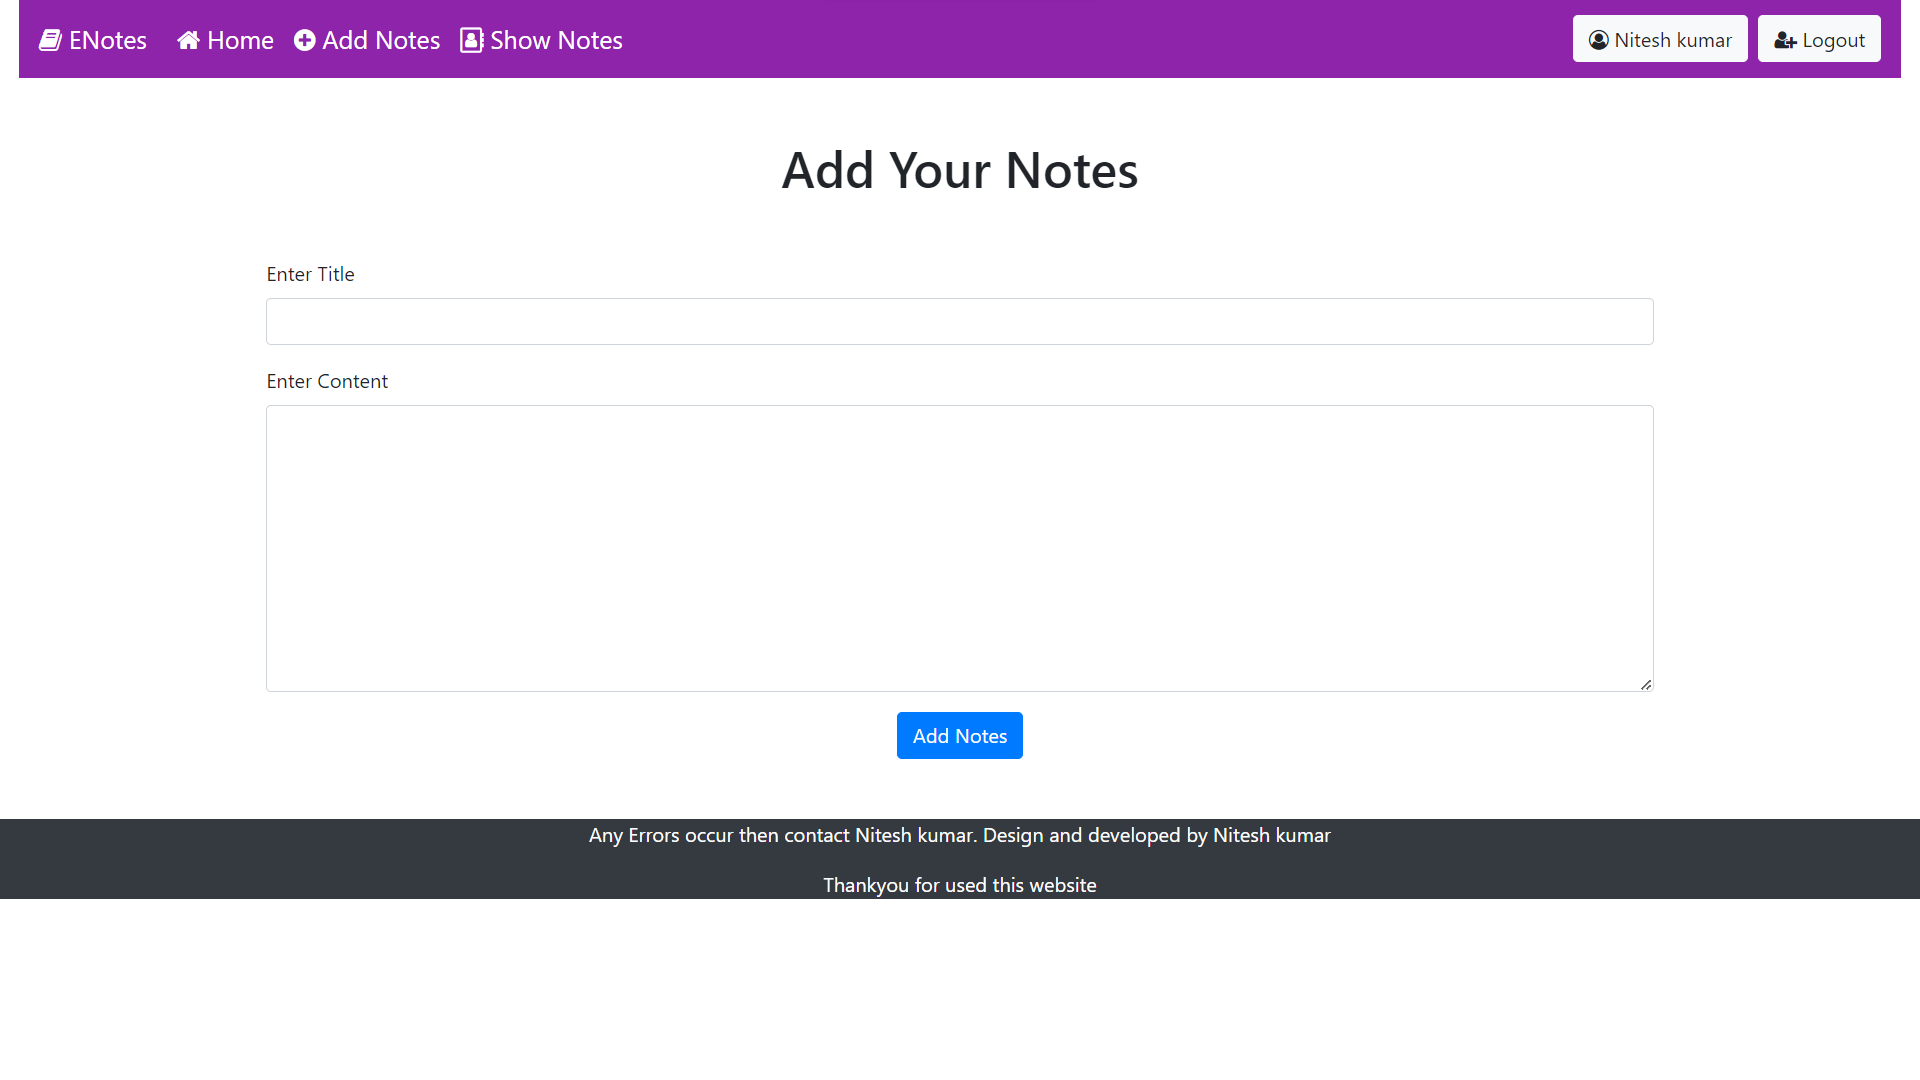
Task: Open the Nitesh kumar profile button
Action: click(x=1660, y=39)
